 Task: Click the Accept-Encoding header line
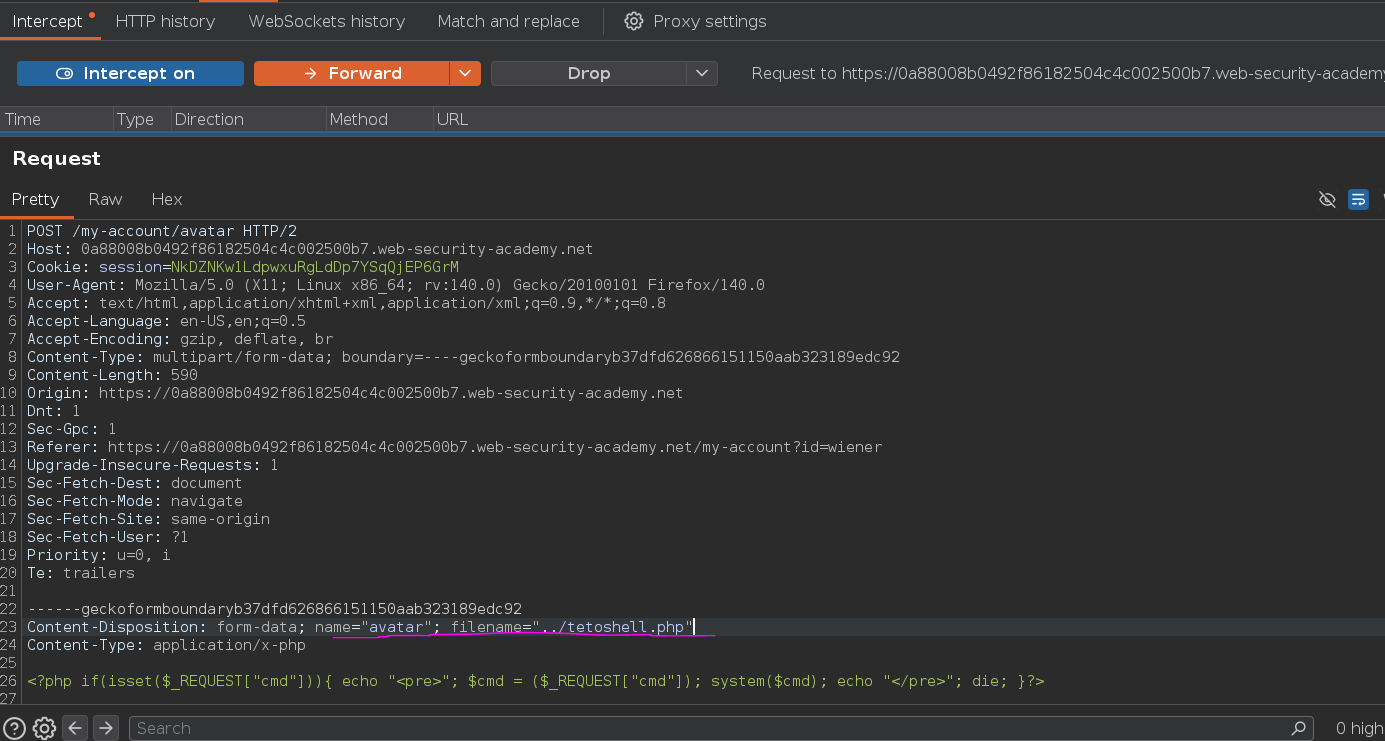[x=180, y=339]
